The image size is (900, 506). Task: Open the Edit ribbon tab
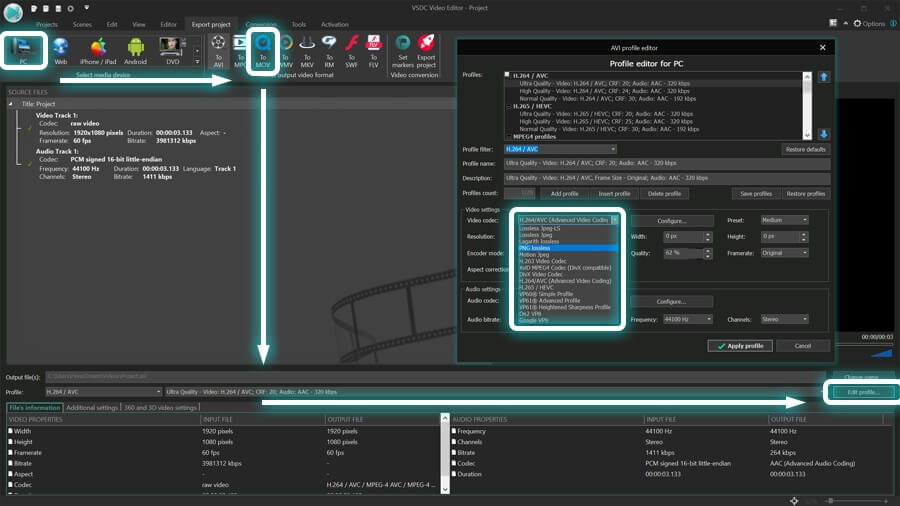click(x=112, y=25)
